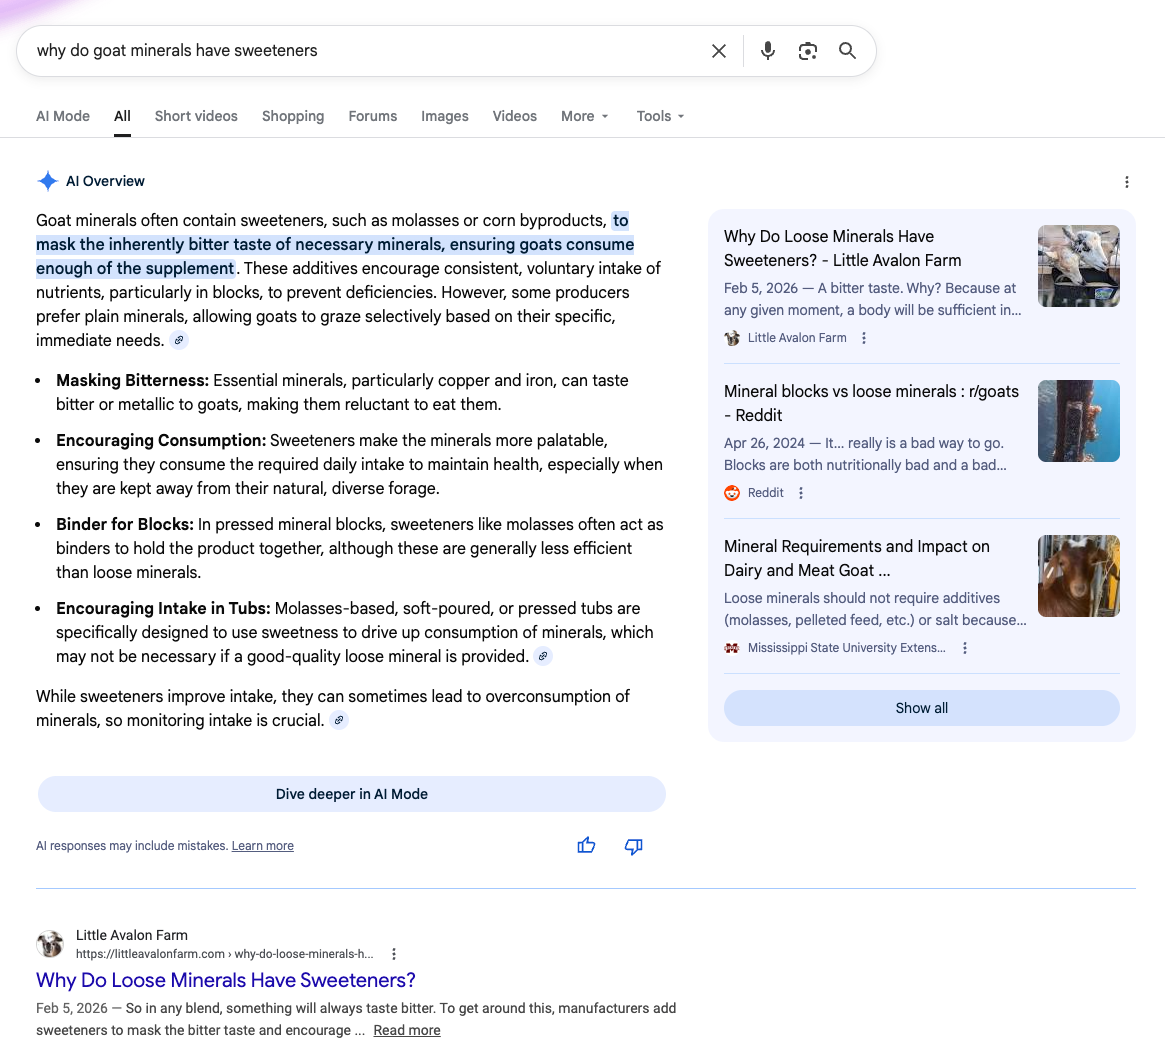The image size is (1165, 1057).
Task: Expand the Tools dropdown
Action: click(x=660, y=116)
